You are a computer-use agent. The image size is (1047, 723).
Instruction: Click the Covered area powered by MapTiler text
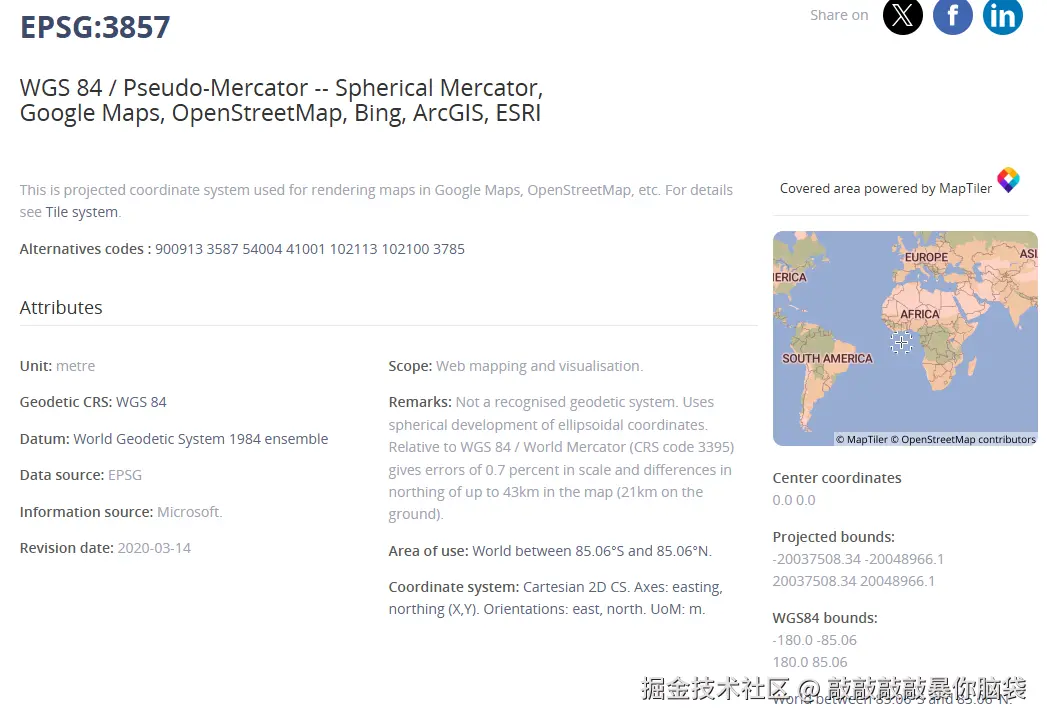886,189
